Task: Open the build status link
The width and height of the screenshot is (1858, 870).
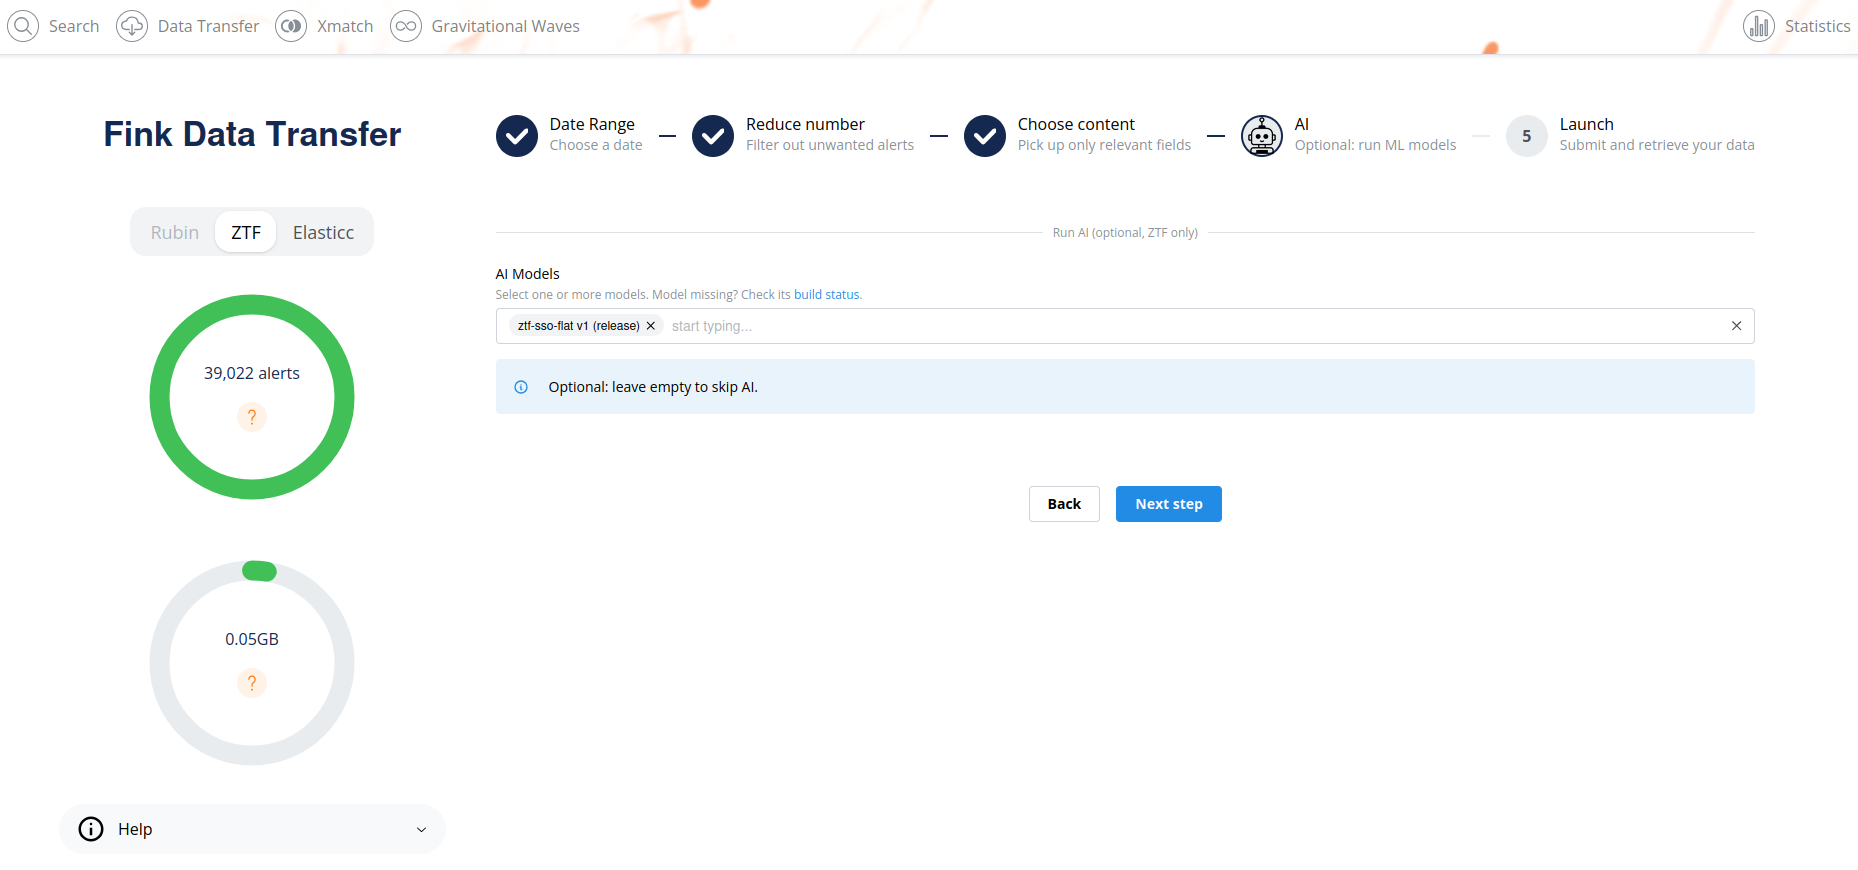Action: click(x=827, y=295)
